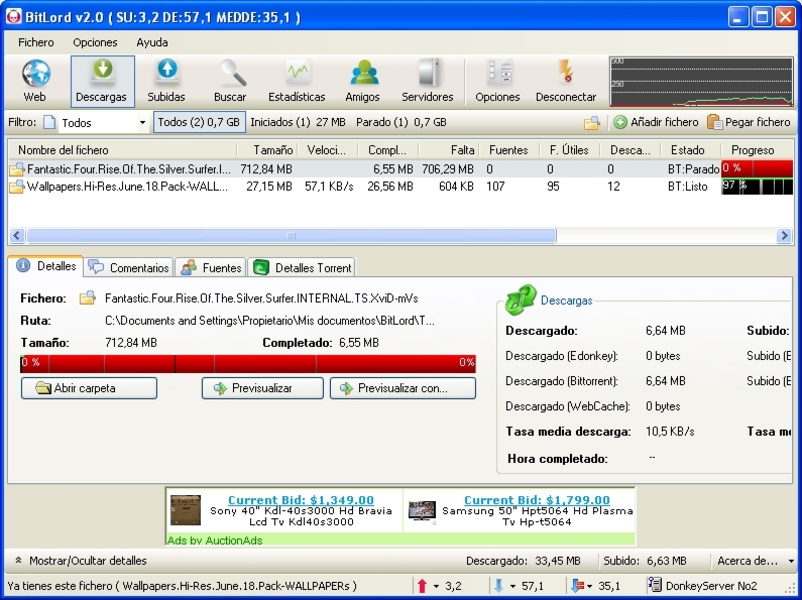Screen dimensions: 802x600
Task: Click the speed graph in the toolbar
Action: 701,82
